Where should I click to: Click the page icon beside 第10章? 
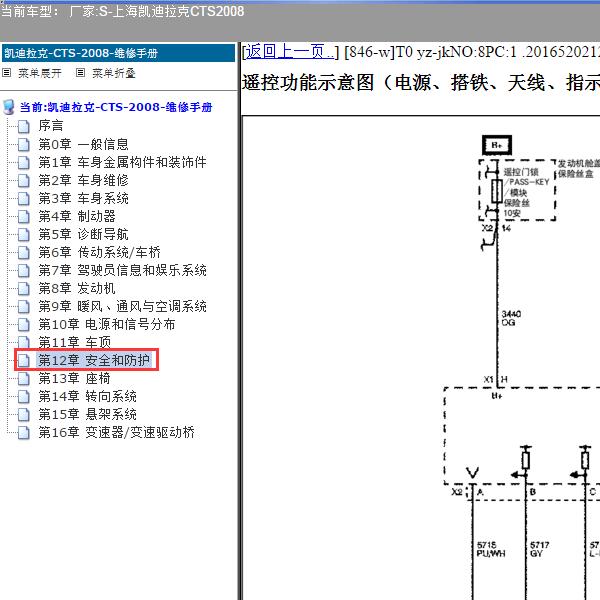click(24, 324)
